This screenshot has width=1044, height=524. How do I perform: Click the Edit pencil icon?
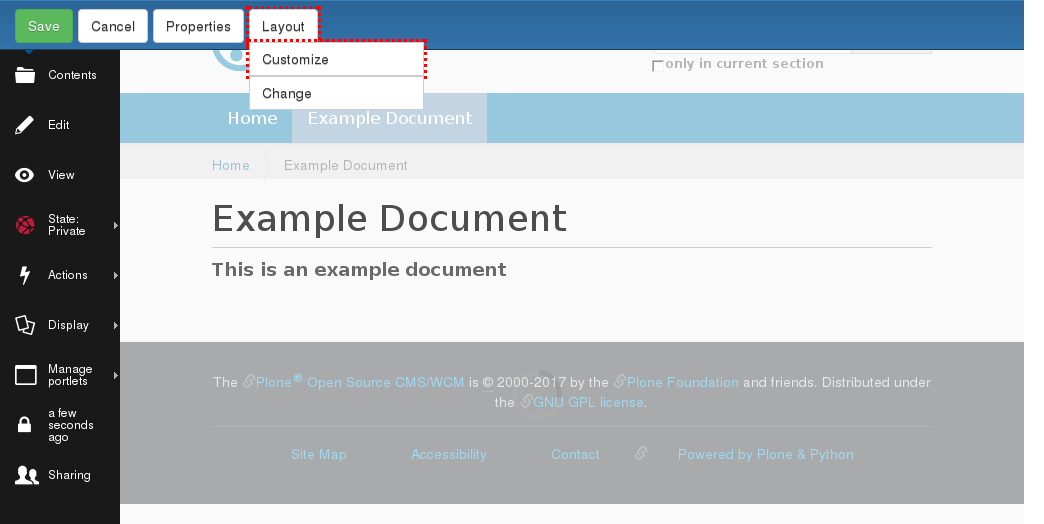(x=25, y=125)
